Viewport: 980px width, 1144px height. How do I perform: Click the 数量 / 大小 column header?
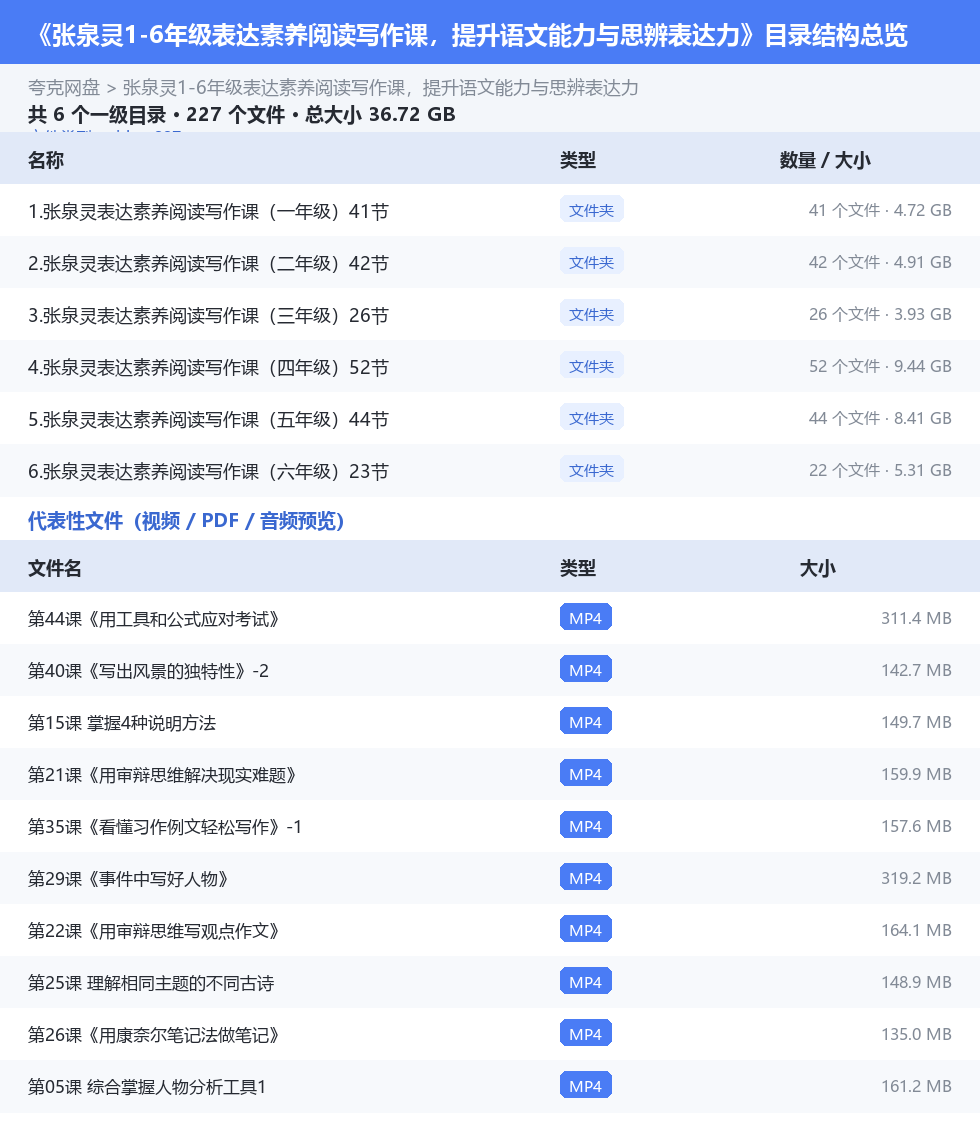click(x=825, y=161)
